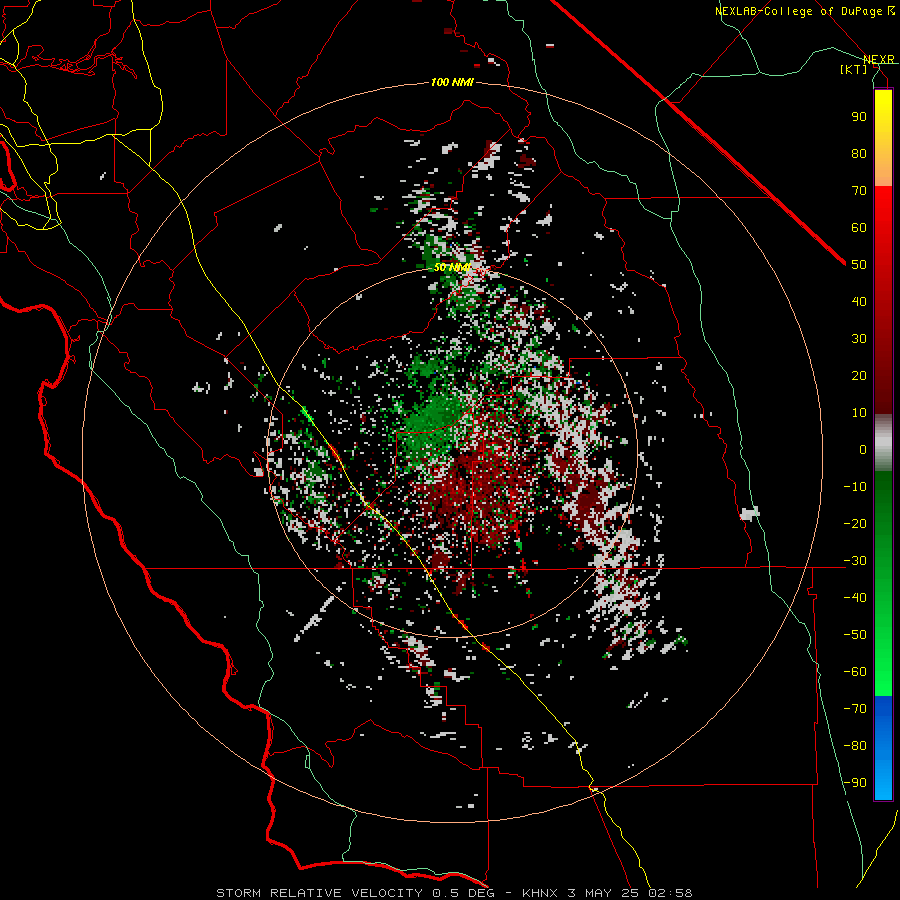
Task: Select the 30 value on velocity scale
Action: click(x=859, y=339)
